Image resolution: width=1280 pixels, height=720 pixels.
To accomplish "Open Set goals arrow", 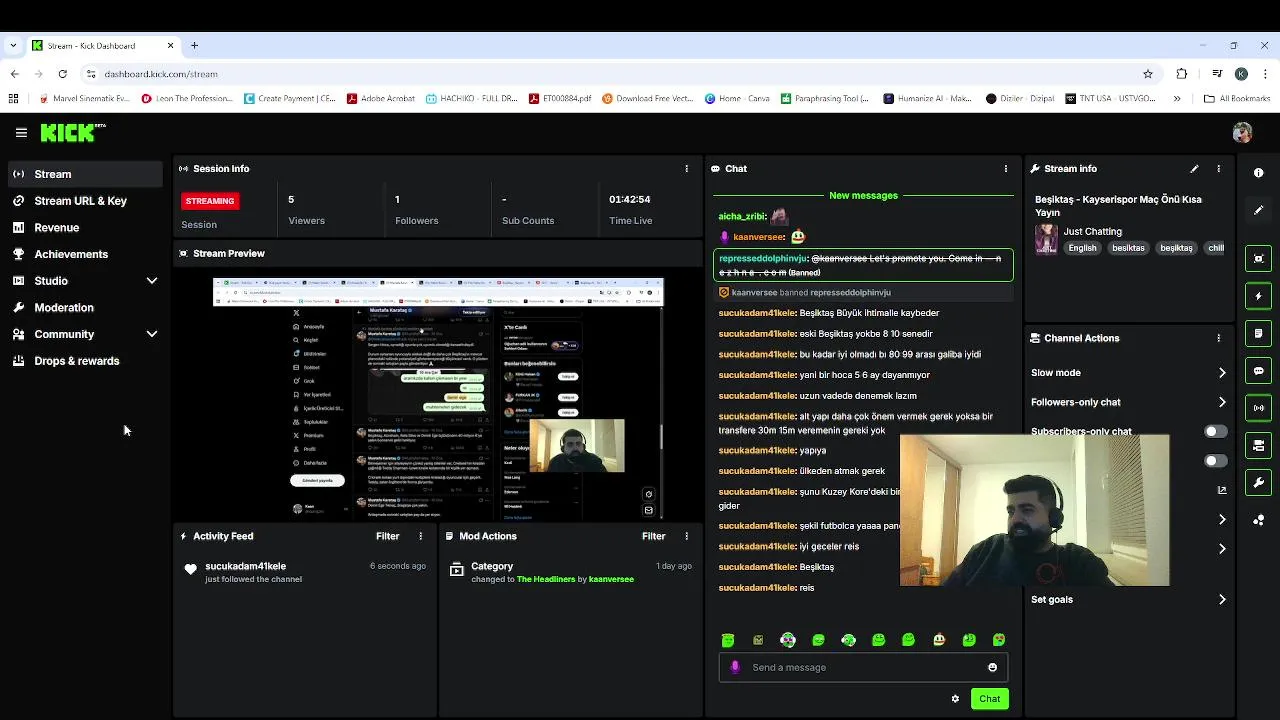I will 1222,600.
